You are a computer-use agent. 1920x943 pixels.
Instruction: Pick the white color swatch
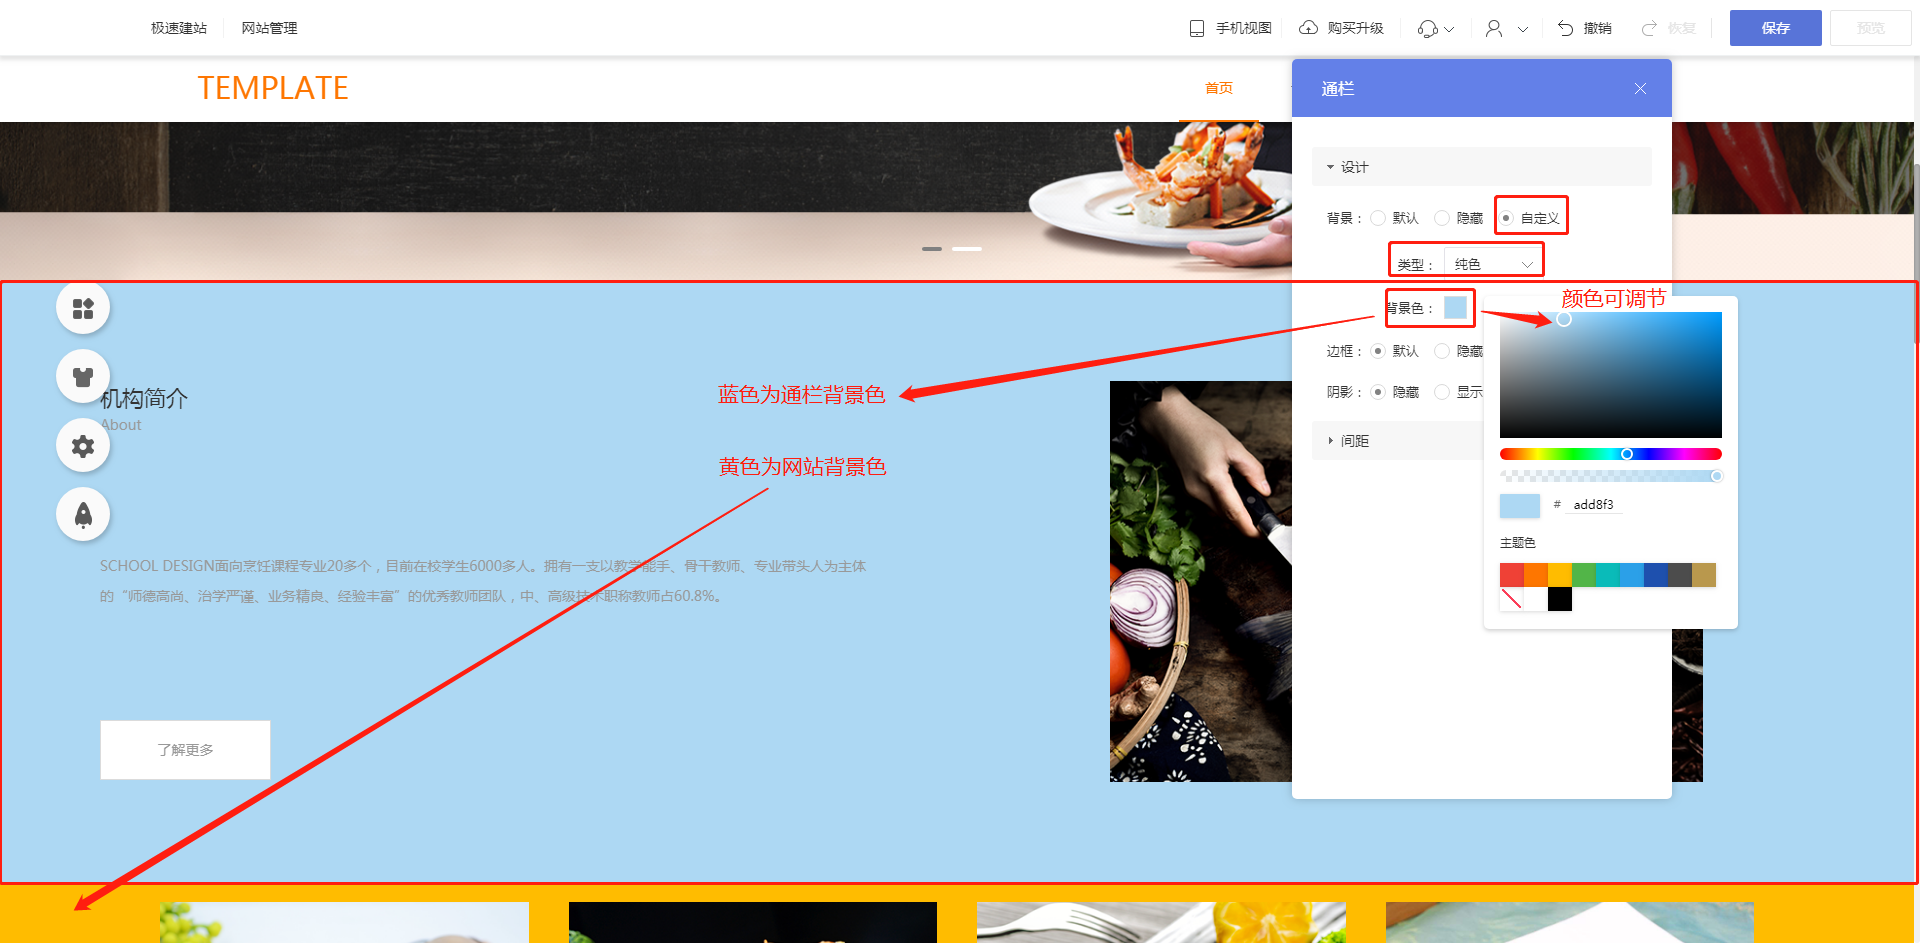coord(1536,599)
